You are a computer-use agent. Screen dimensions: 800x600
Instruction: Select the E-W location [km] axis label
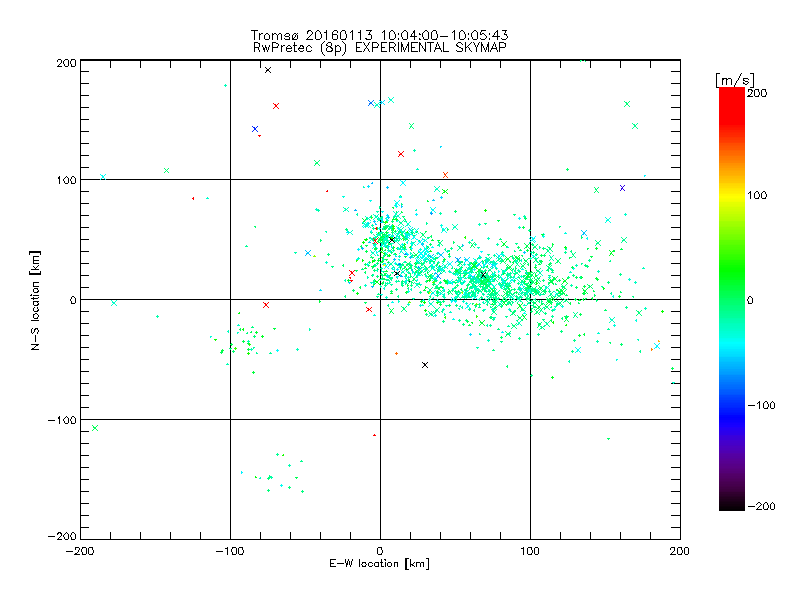[x=379, y=563]
